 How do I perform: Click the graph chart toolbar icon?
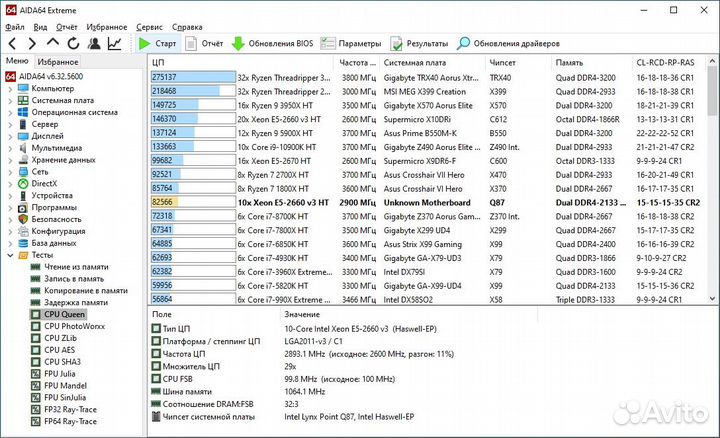tap(114, 44)
